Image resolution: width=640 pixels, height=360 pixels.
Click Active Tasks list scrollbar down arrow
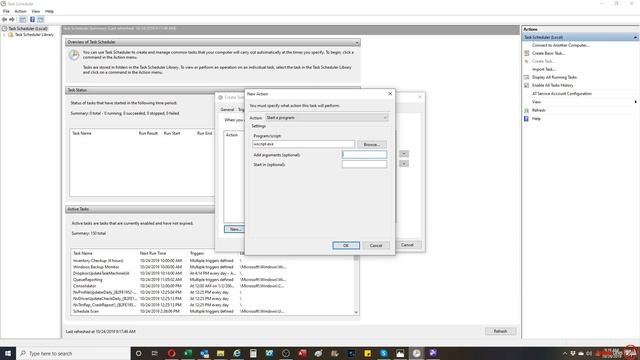tap(356, 312)
